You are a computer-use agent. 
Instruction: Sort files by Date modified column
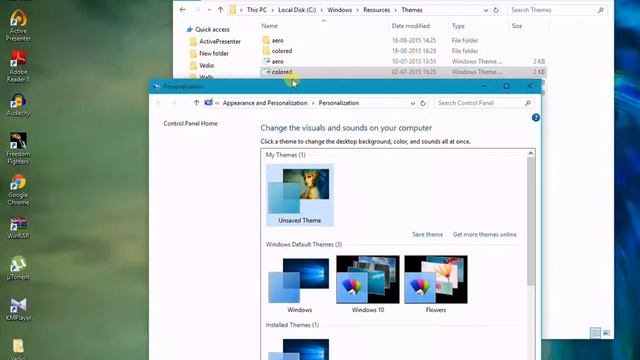coord(411,26)
